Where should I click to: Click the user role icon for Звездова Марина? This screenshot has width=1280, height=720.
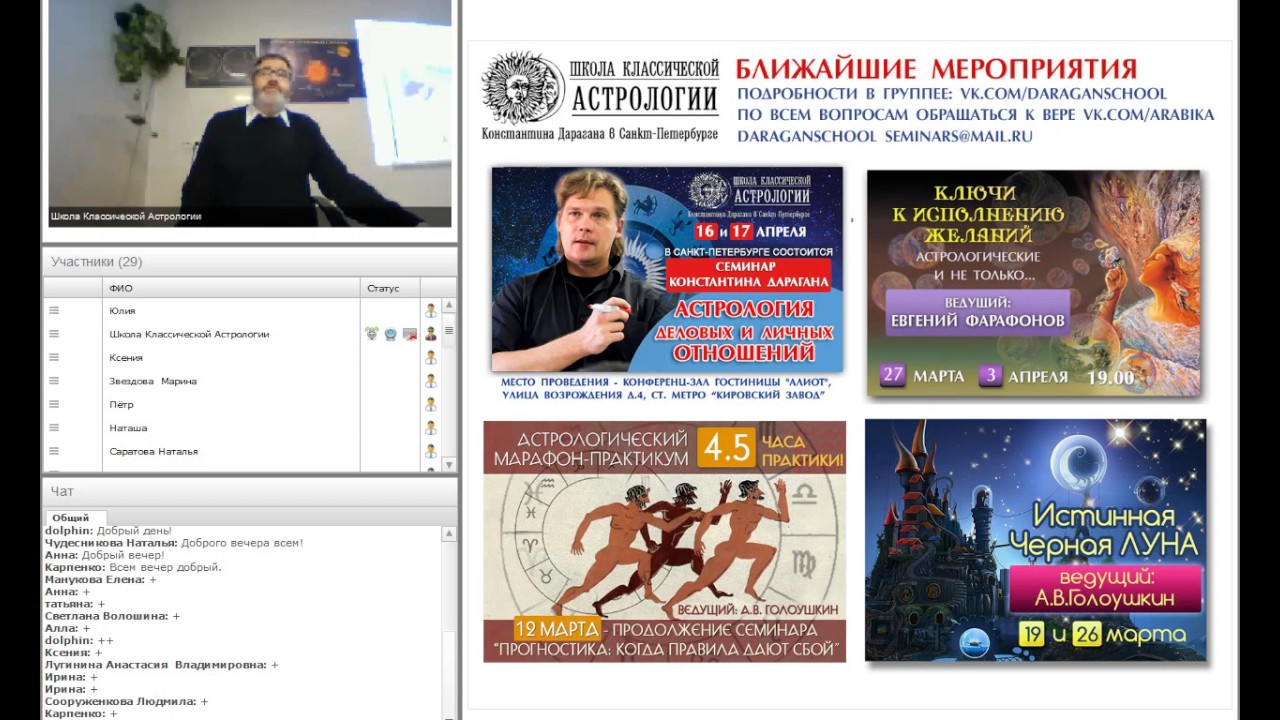[x=431, y=381]
